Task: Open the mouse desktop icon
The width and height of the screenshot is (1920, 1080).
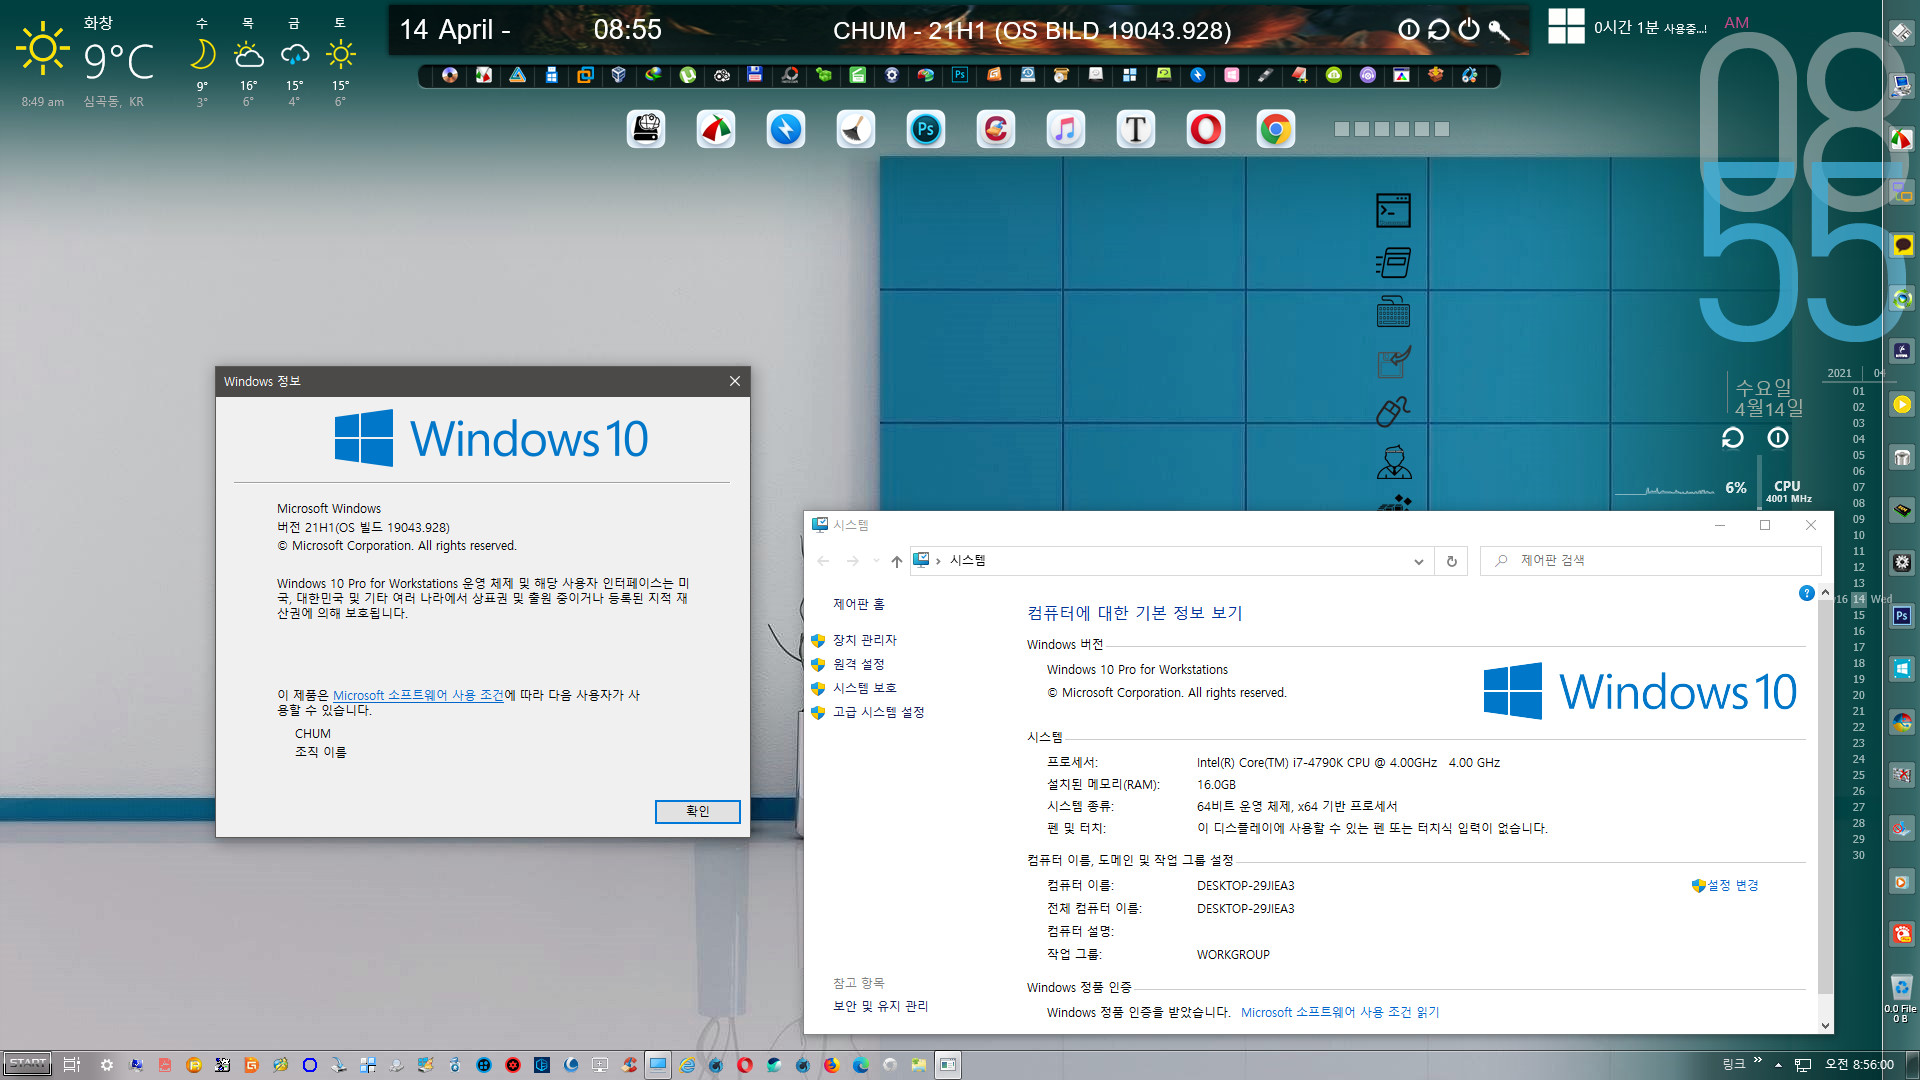Action: (x=1393, y=411)
